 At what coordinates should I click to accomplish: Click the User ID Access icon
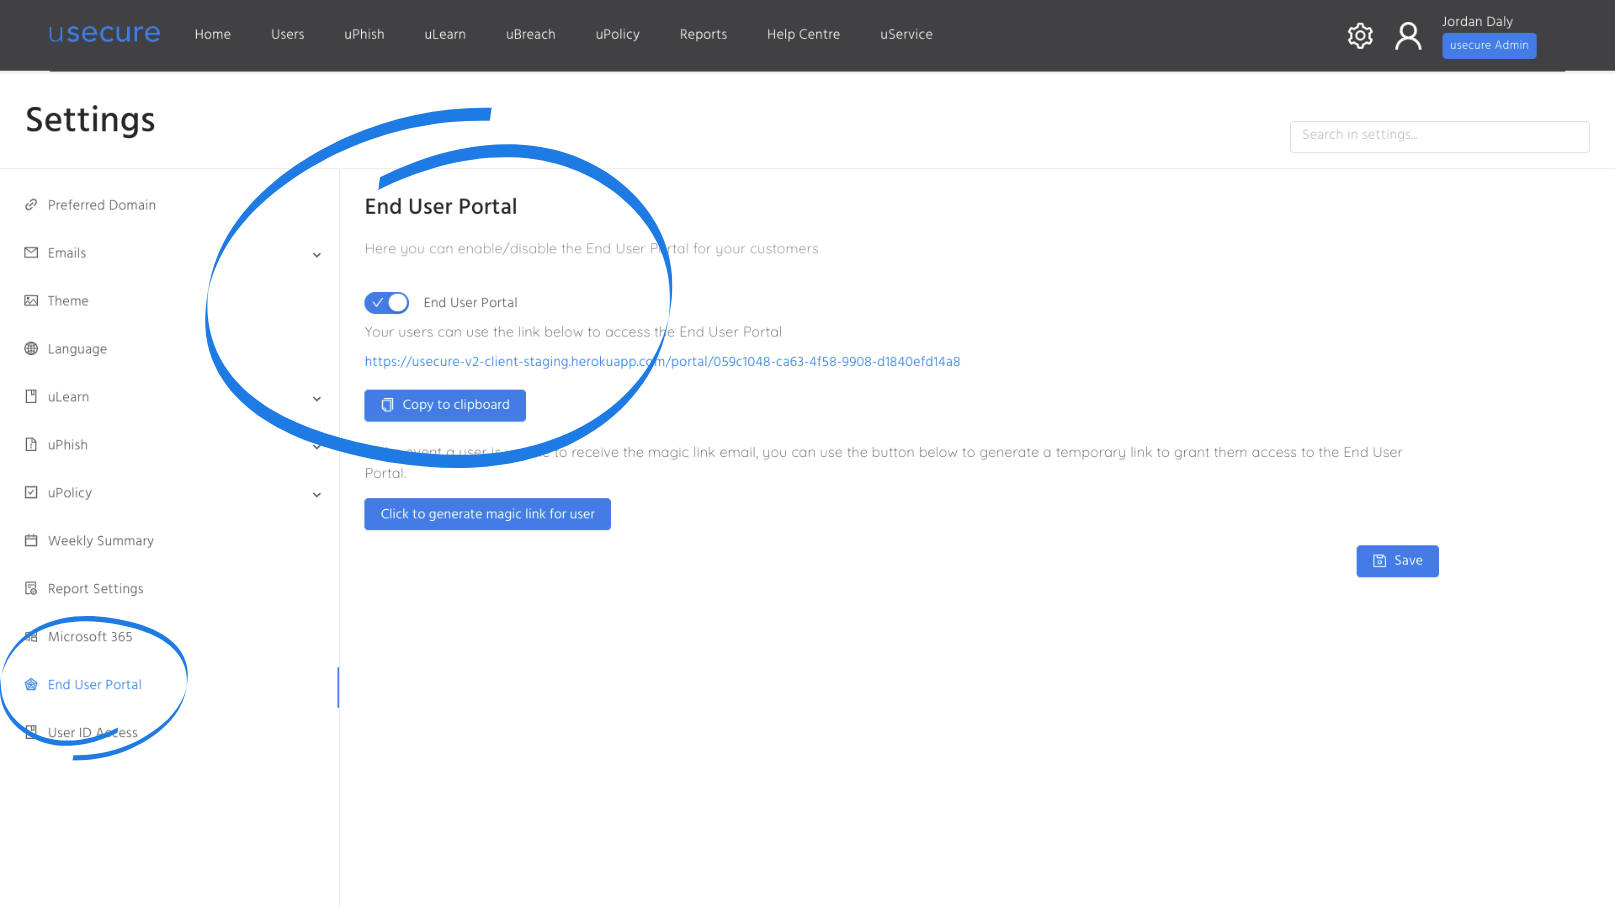(31, 733)
